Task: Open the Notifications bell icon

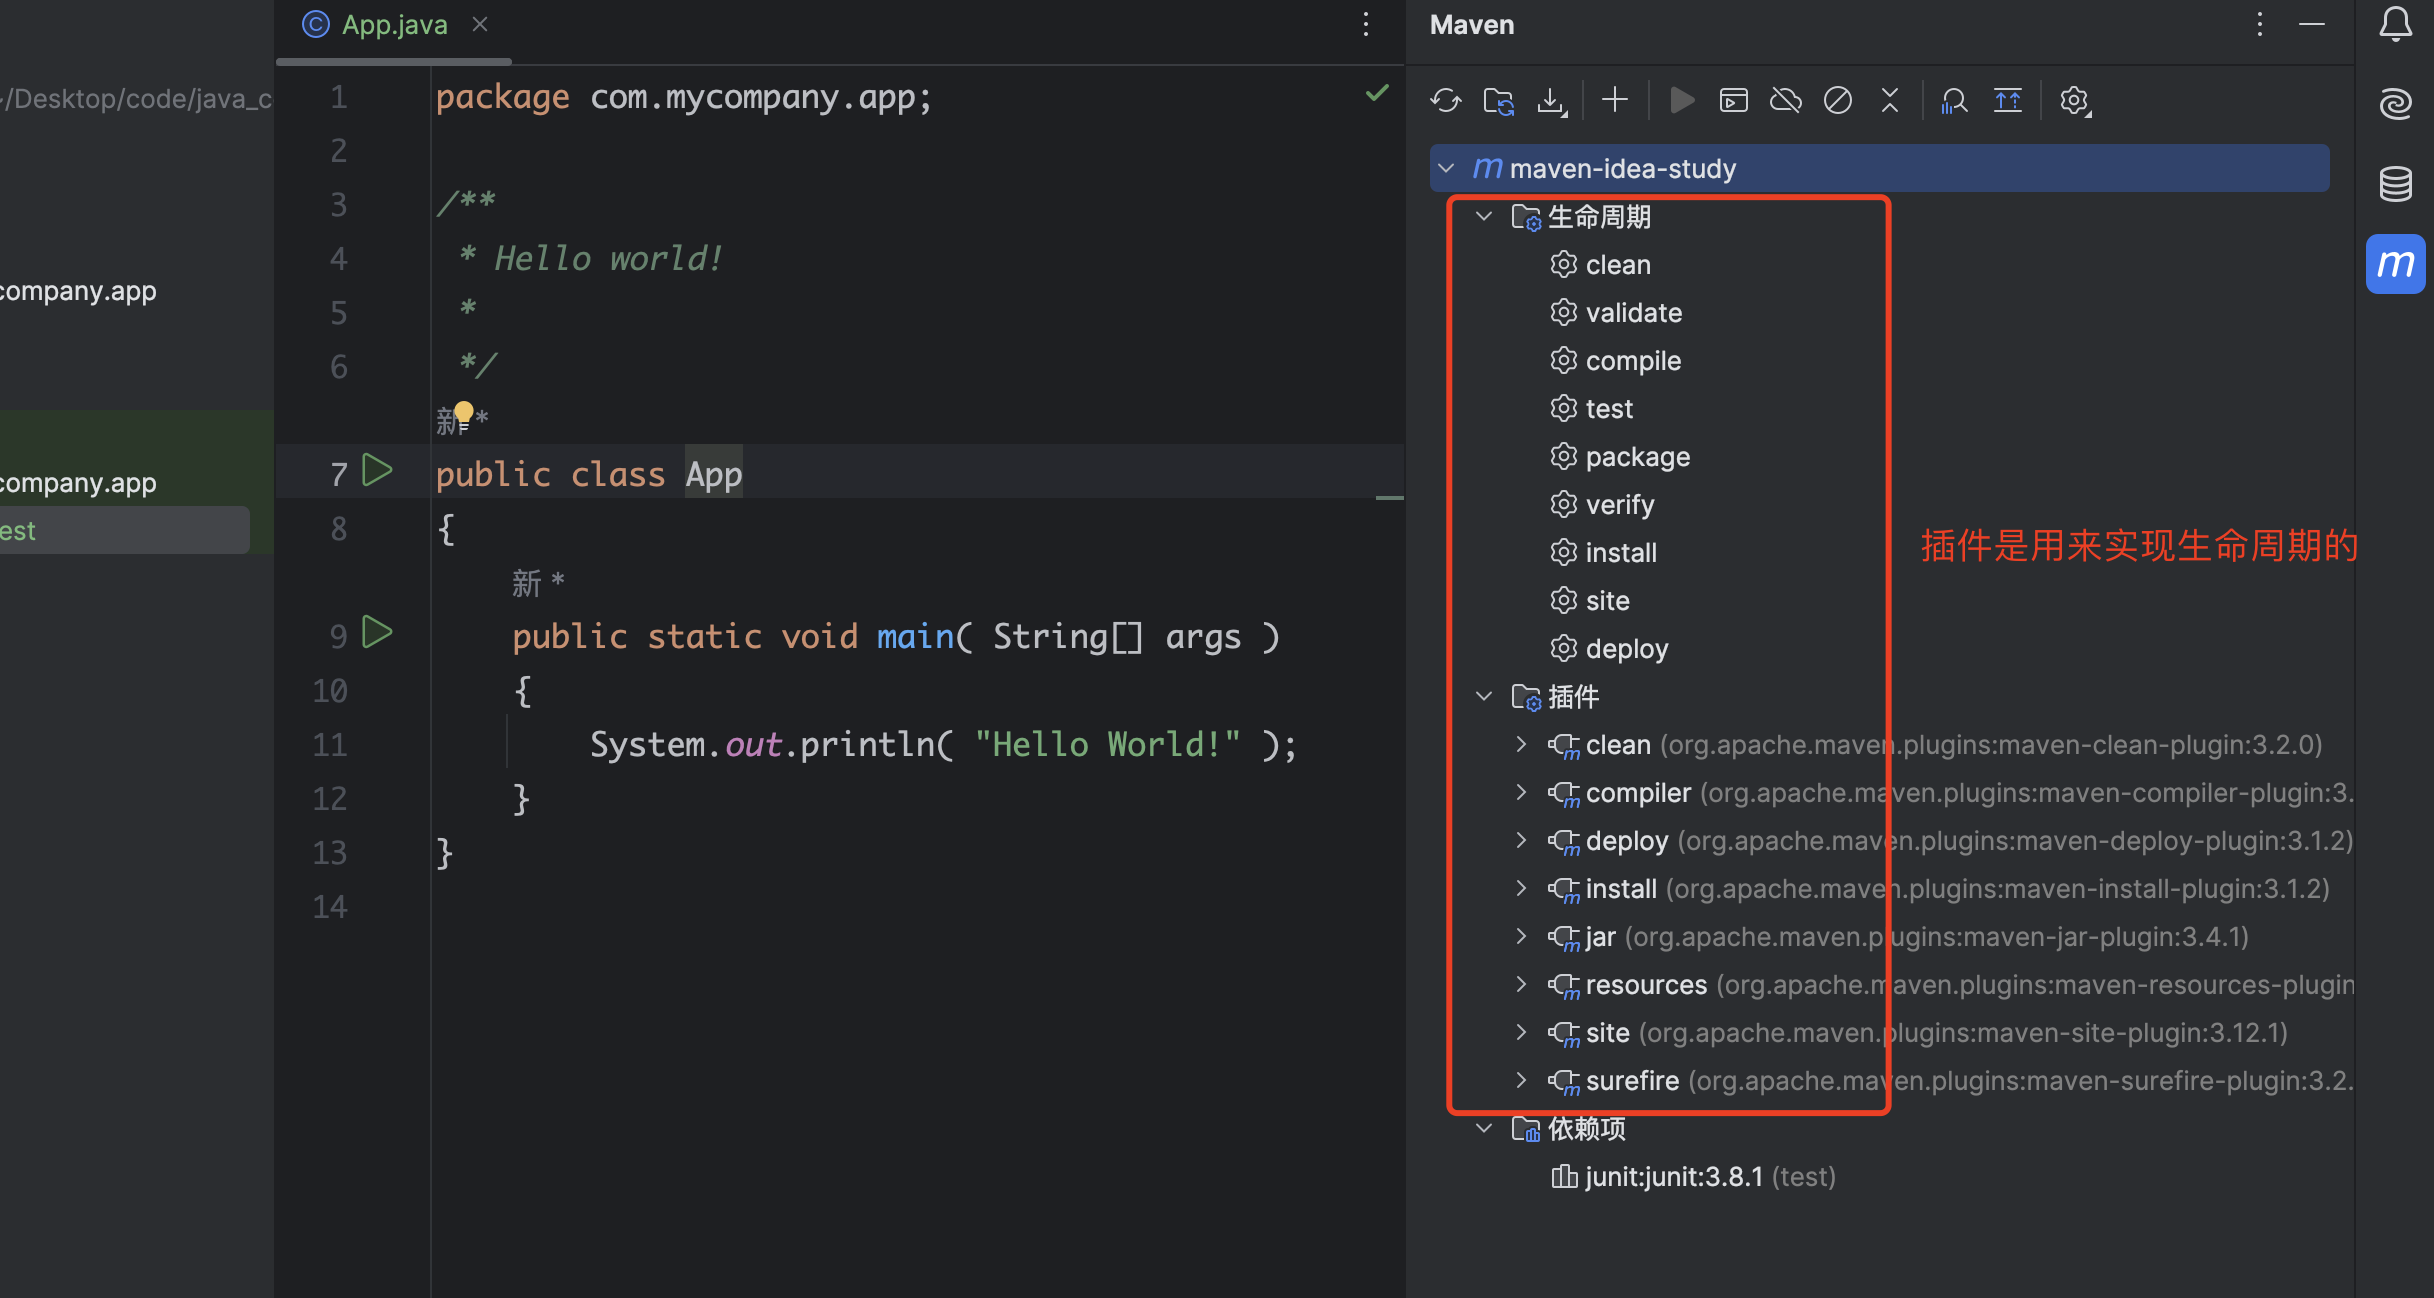Action: tap(2395, 24)
